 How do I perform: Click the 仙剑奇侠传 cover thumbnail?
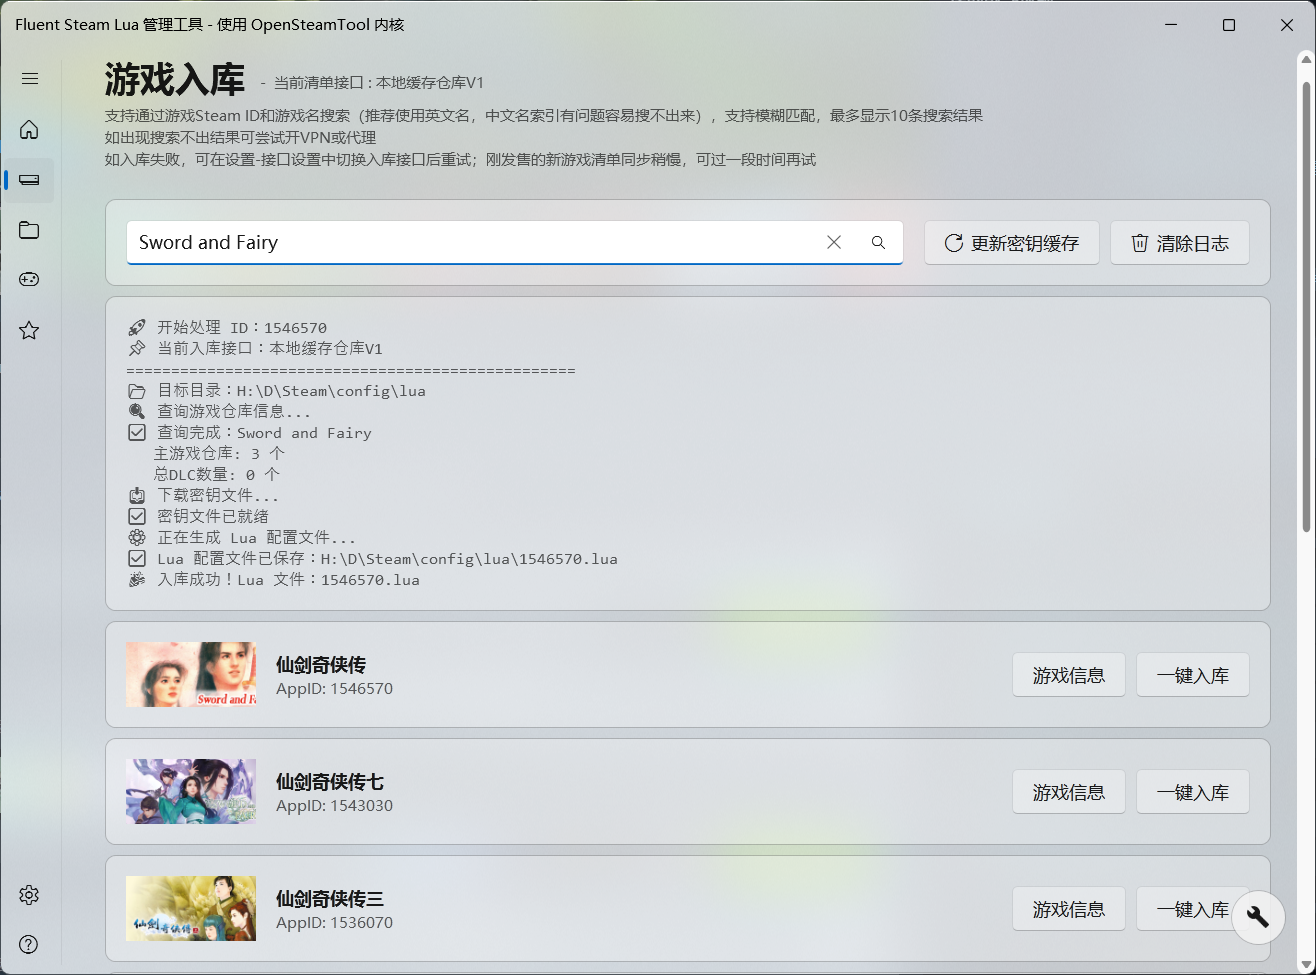click(x=191, y=675)
